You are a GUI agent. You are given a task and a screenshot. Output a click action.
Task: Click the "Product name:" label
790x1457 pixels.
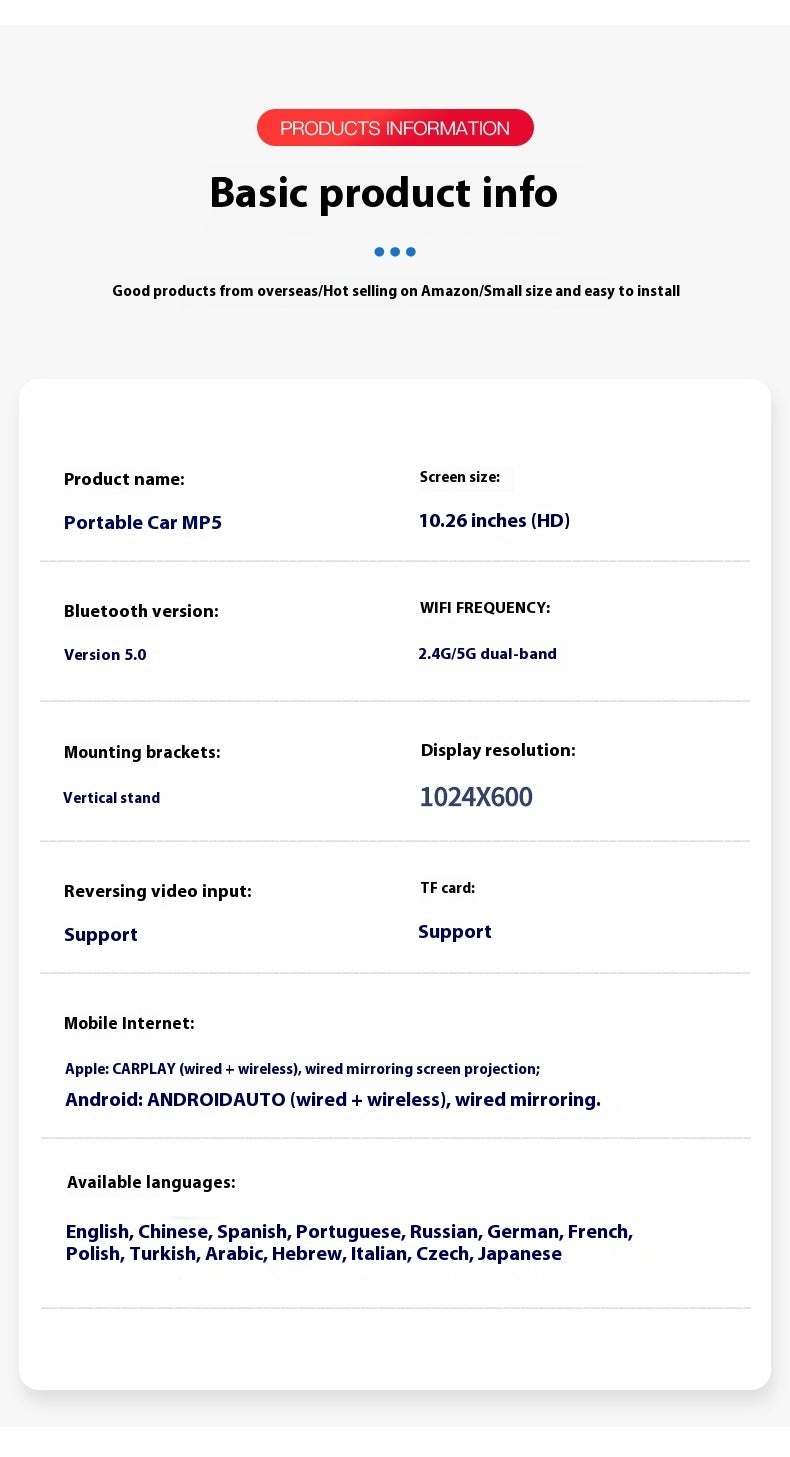(x=124, y=479)
